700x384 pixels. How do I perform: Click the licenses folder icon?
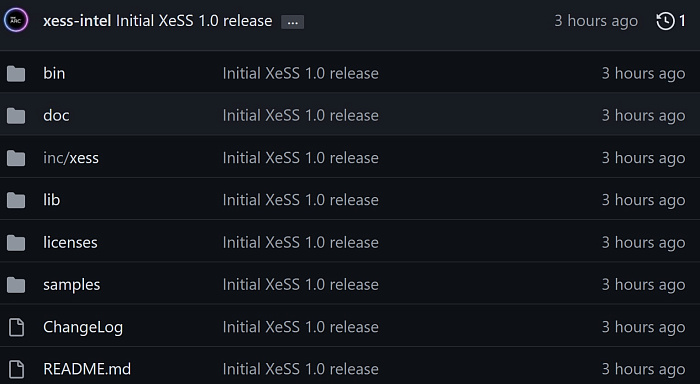pos(16,243)
